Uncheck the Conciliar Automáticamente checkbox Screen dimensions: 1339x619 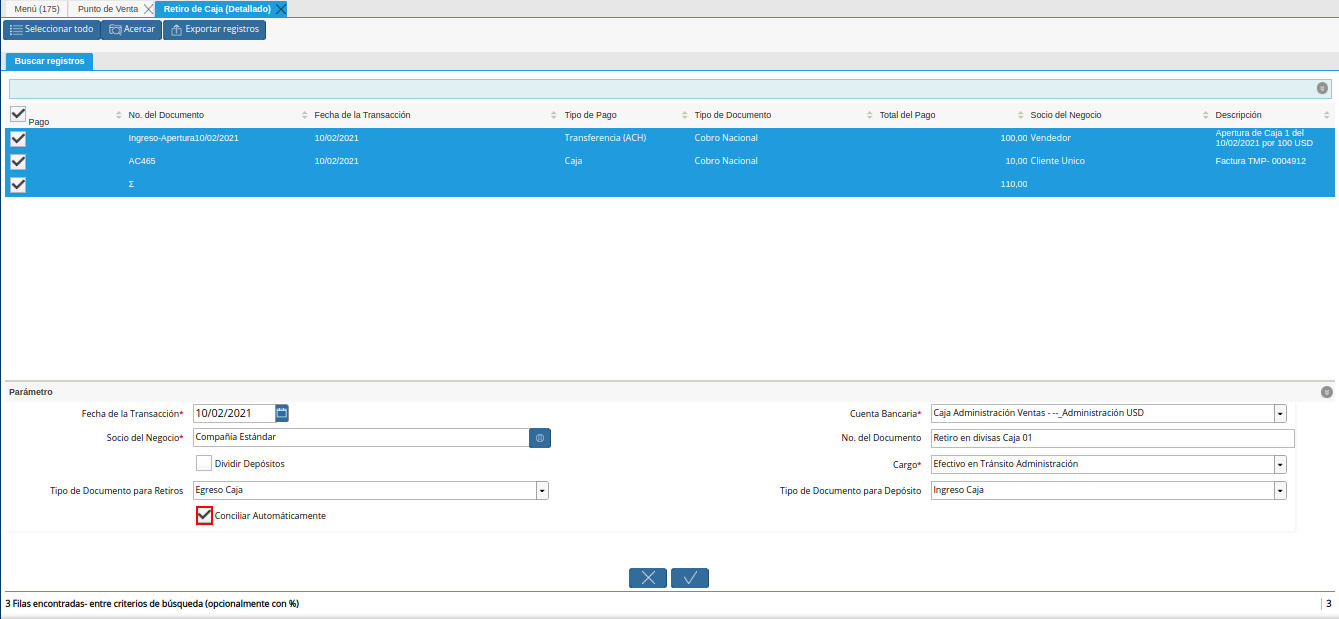tap(205, 516)
